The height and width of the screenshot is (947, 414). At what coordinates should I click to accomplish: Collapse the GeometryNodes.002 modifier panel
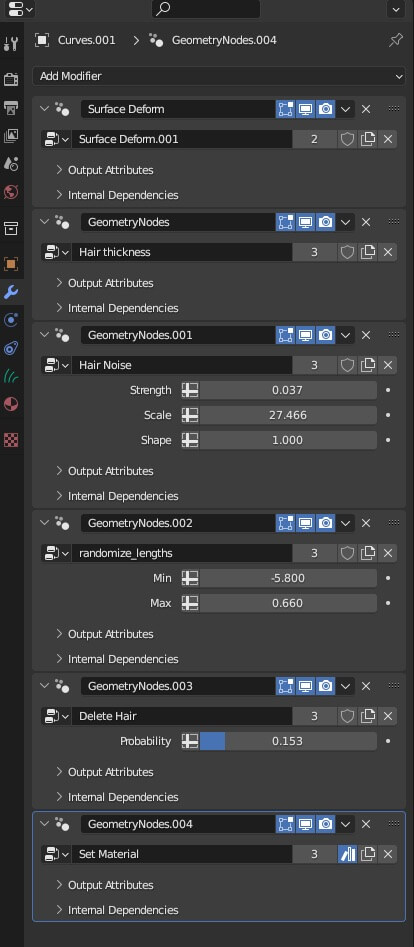coord(44,522)
